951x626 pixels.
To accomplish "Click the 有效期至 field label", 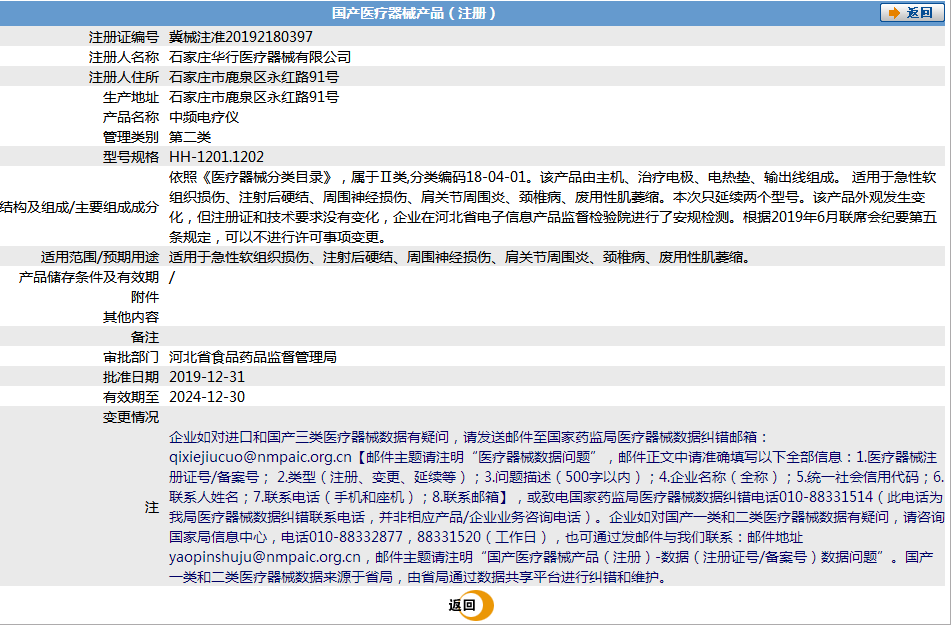I will coord(131,397).
